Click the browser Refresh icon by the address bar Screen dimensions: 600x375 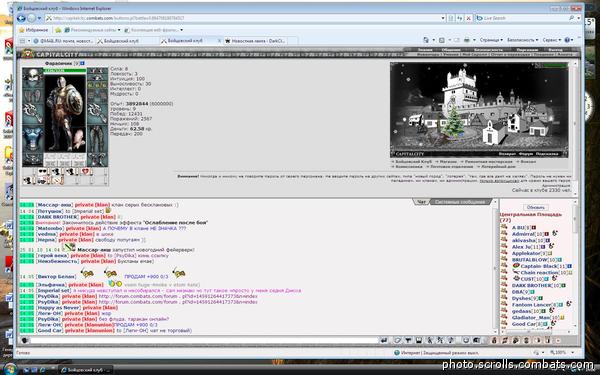click(460, 18)
